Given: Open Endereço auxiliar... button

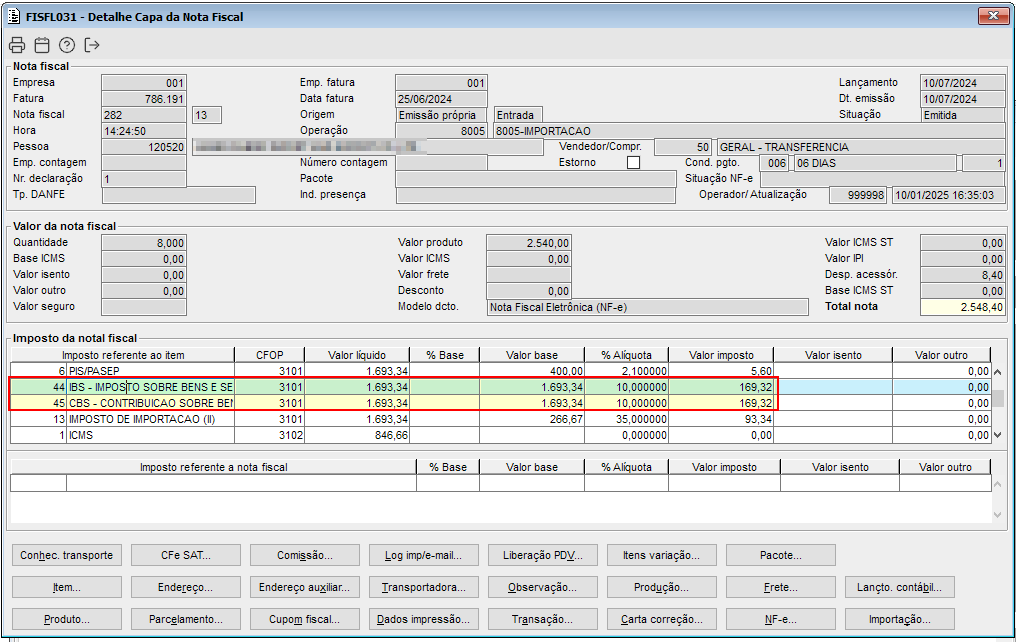Looking at the screenshot, I should coord(305,587).
